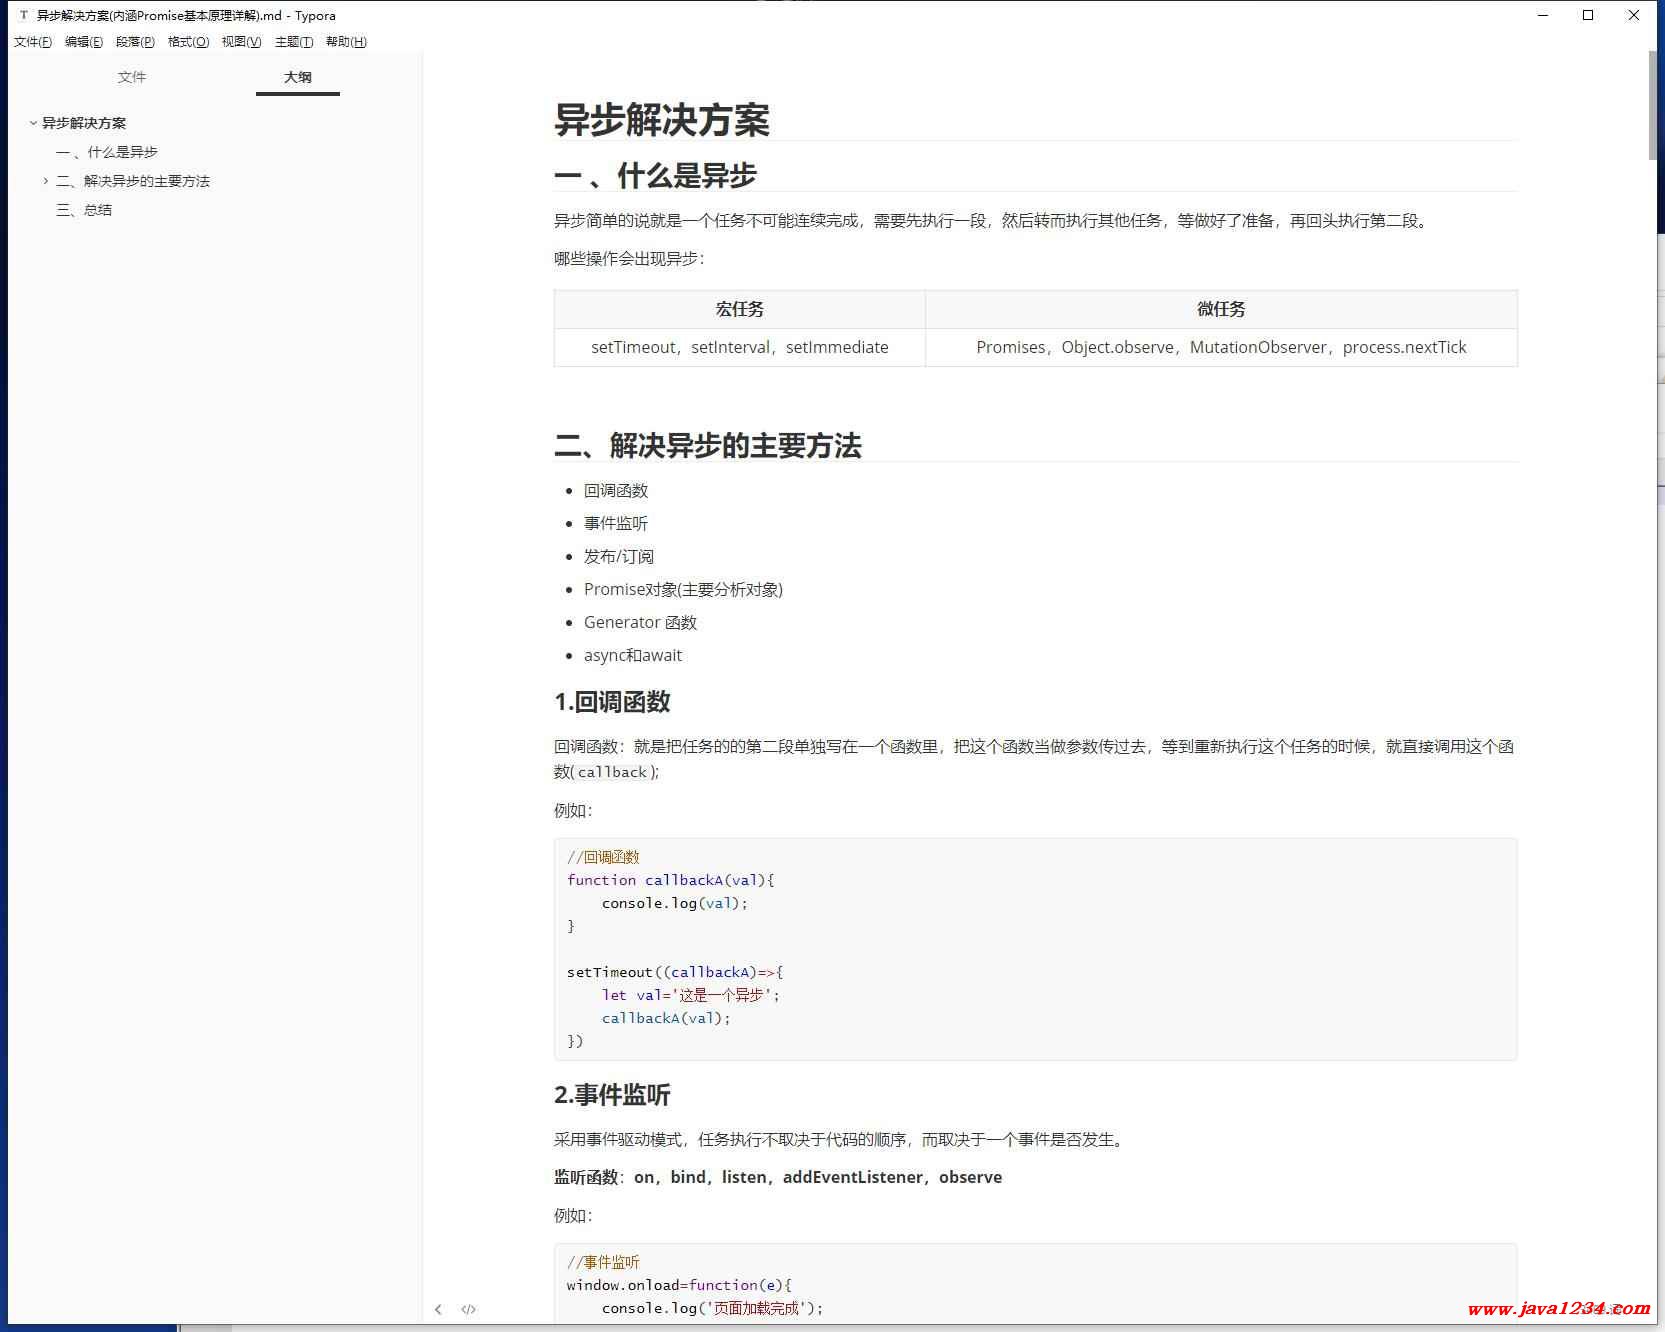Open the 视图(V) menu
The image size is (1665, 1332).
(241, 42)
